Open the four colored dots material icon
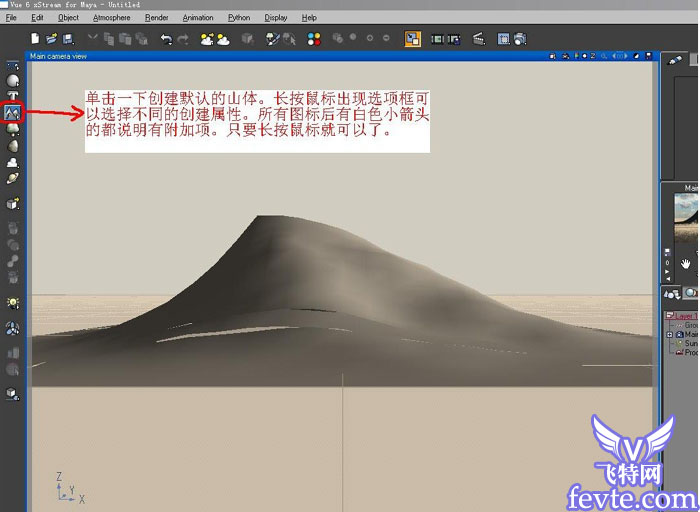The image size is (700, 512). [314, 39]
